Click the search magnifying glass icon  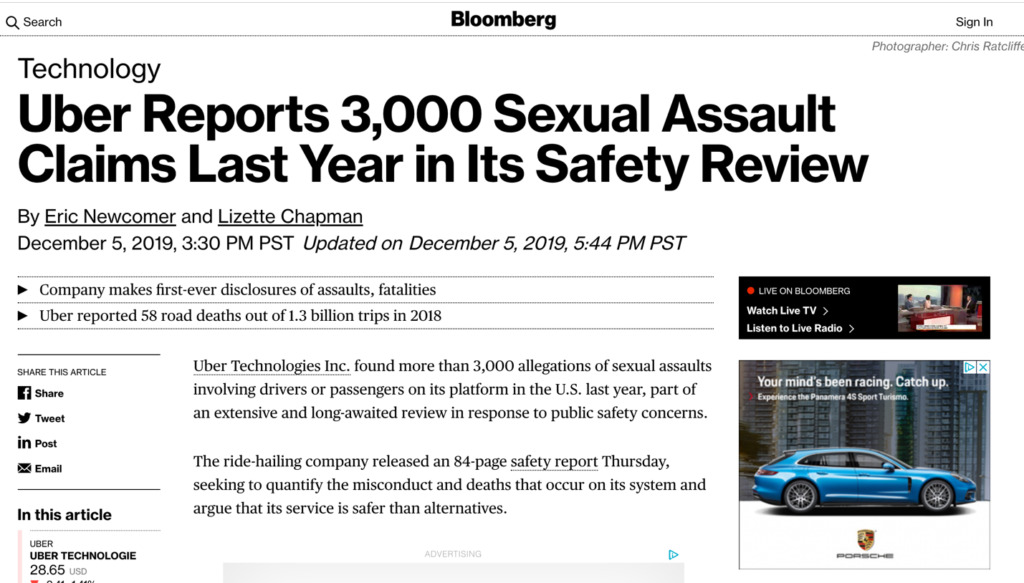pos(12,21)
